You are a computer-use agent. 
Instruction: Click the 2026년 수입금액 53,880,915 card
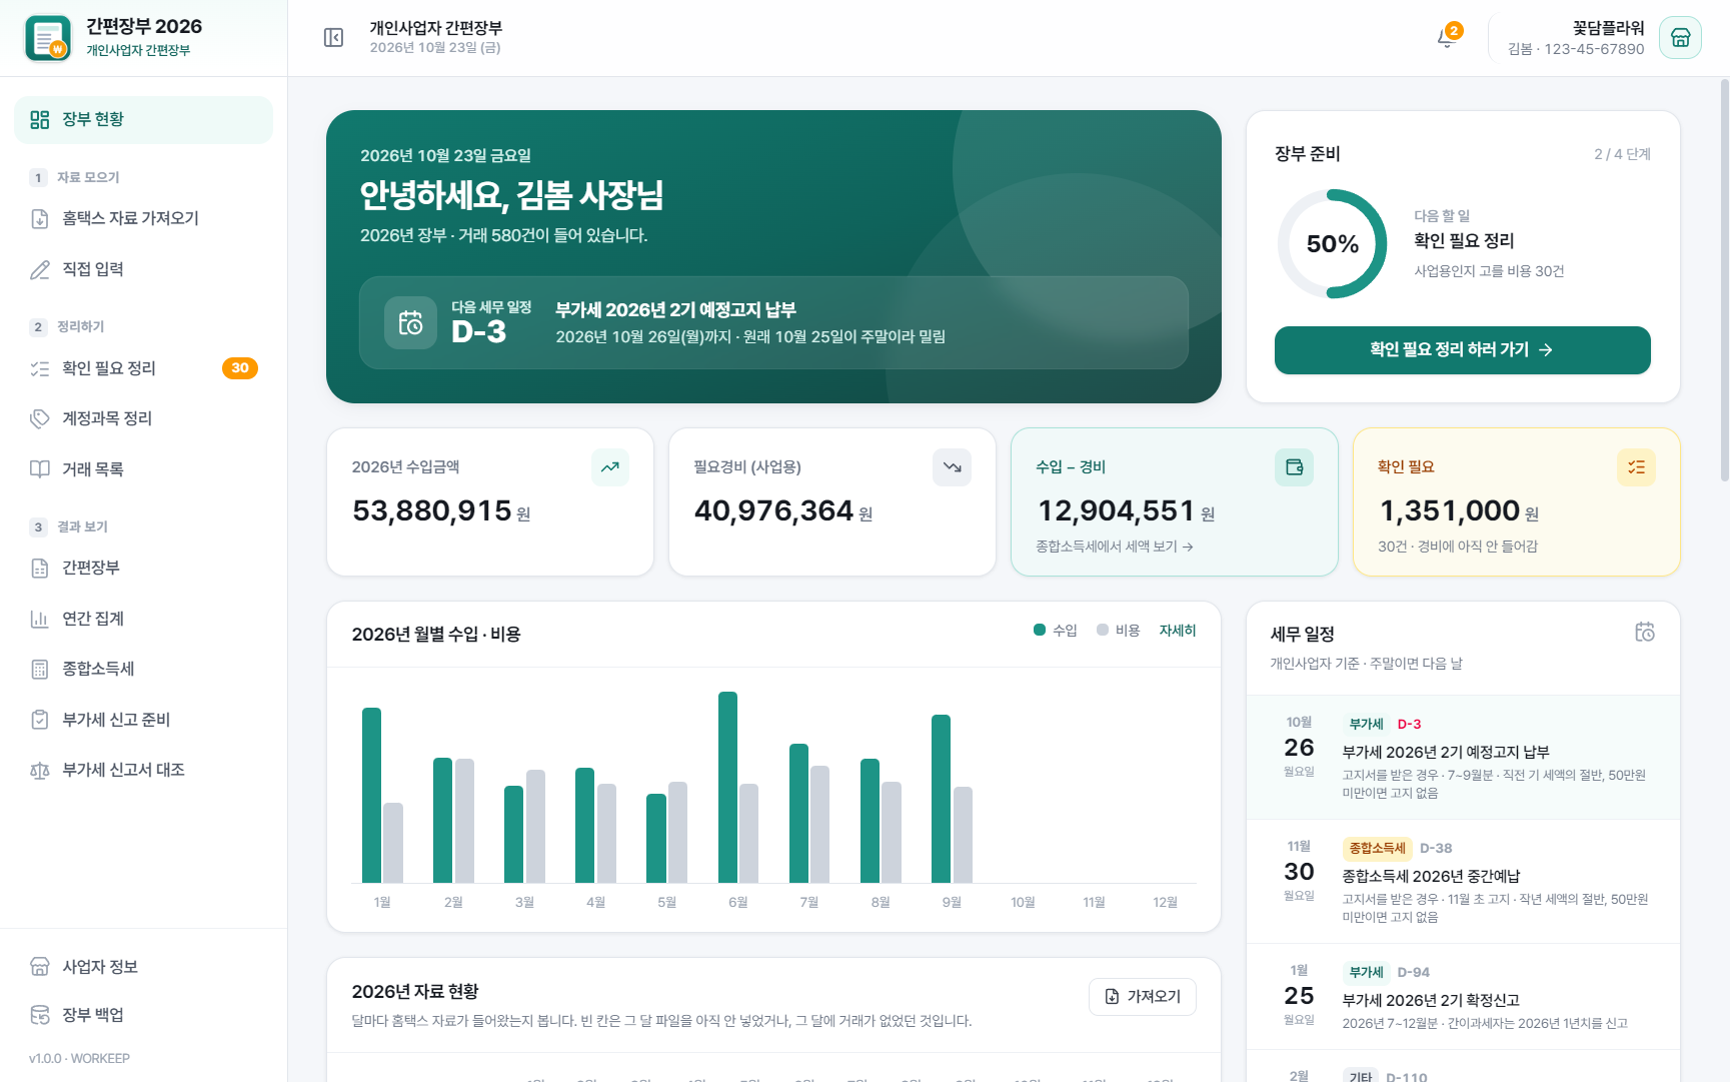pos(490,502)
